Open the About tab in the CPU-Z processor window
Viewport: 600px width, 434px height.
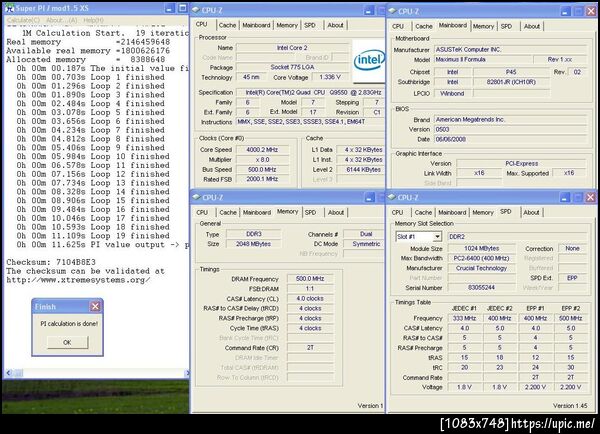point(335,25)
